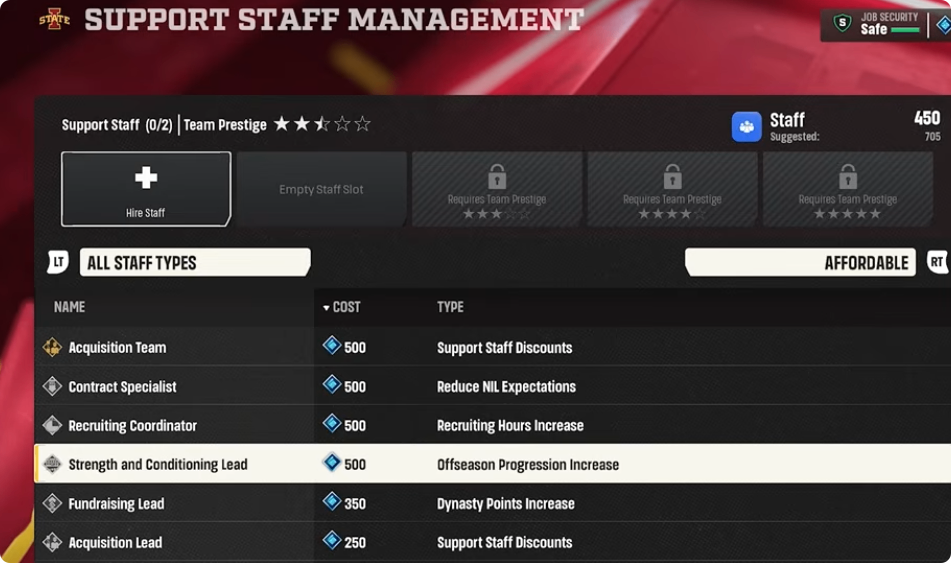Click the 450 staff points value
This screenshot has height=563, width=951.
coord(927,118)
